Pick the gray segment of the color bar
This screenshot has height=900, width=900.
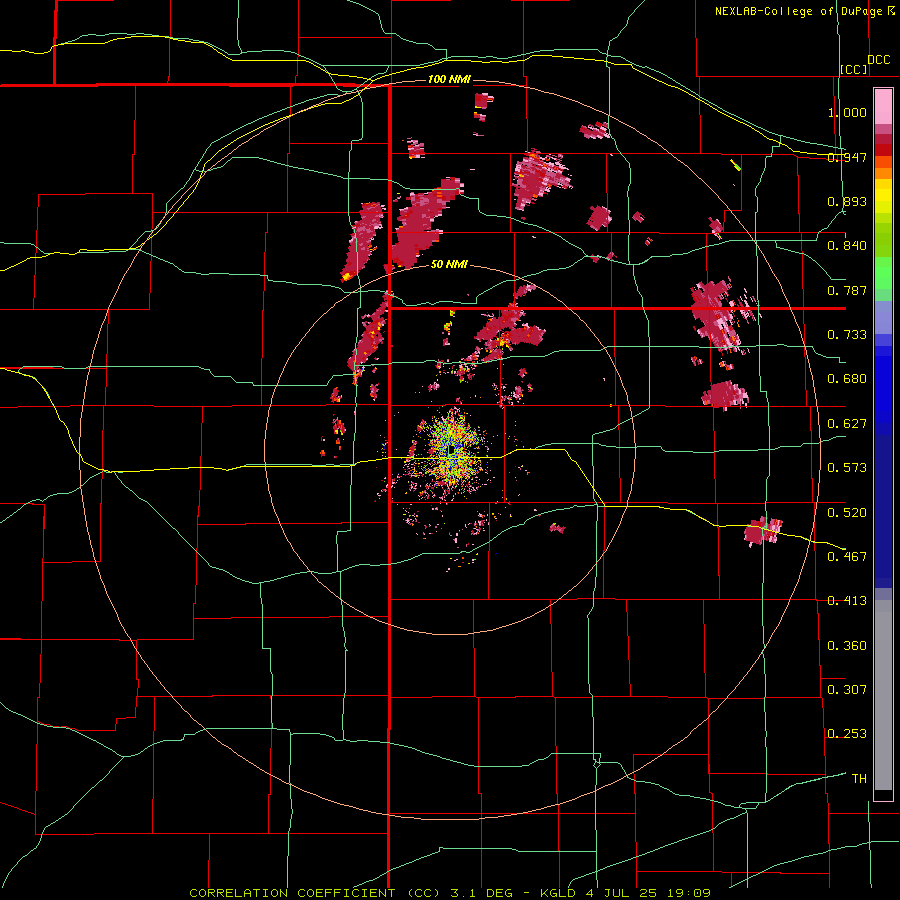[883, 695]
